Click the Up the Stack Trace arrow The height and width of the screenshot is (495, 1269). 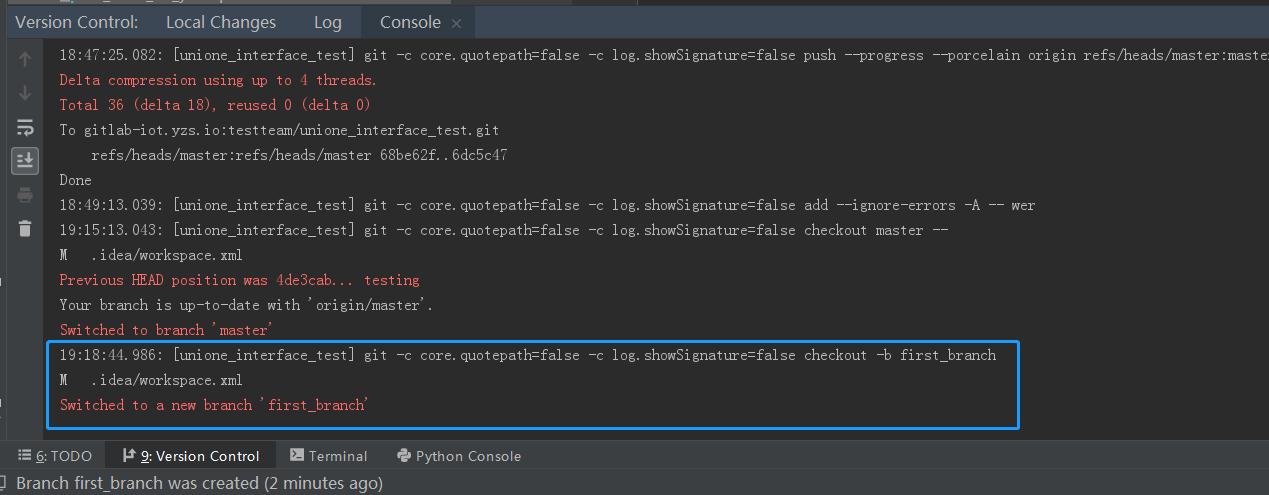25,59
